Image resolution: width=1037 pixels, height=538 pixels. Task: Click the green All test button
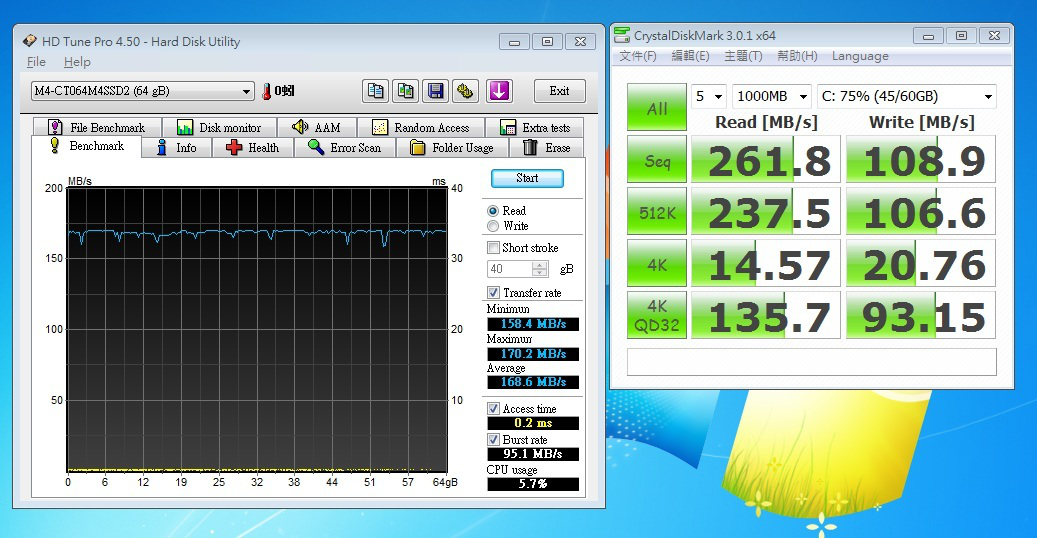pyautogui.click(x=657, y=108)
